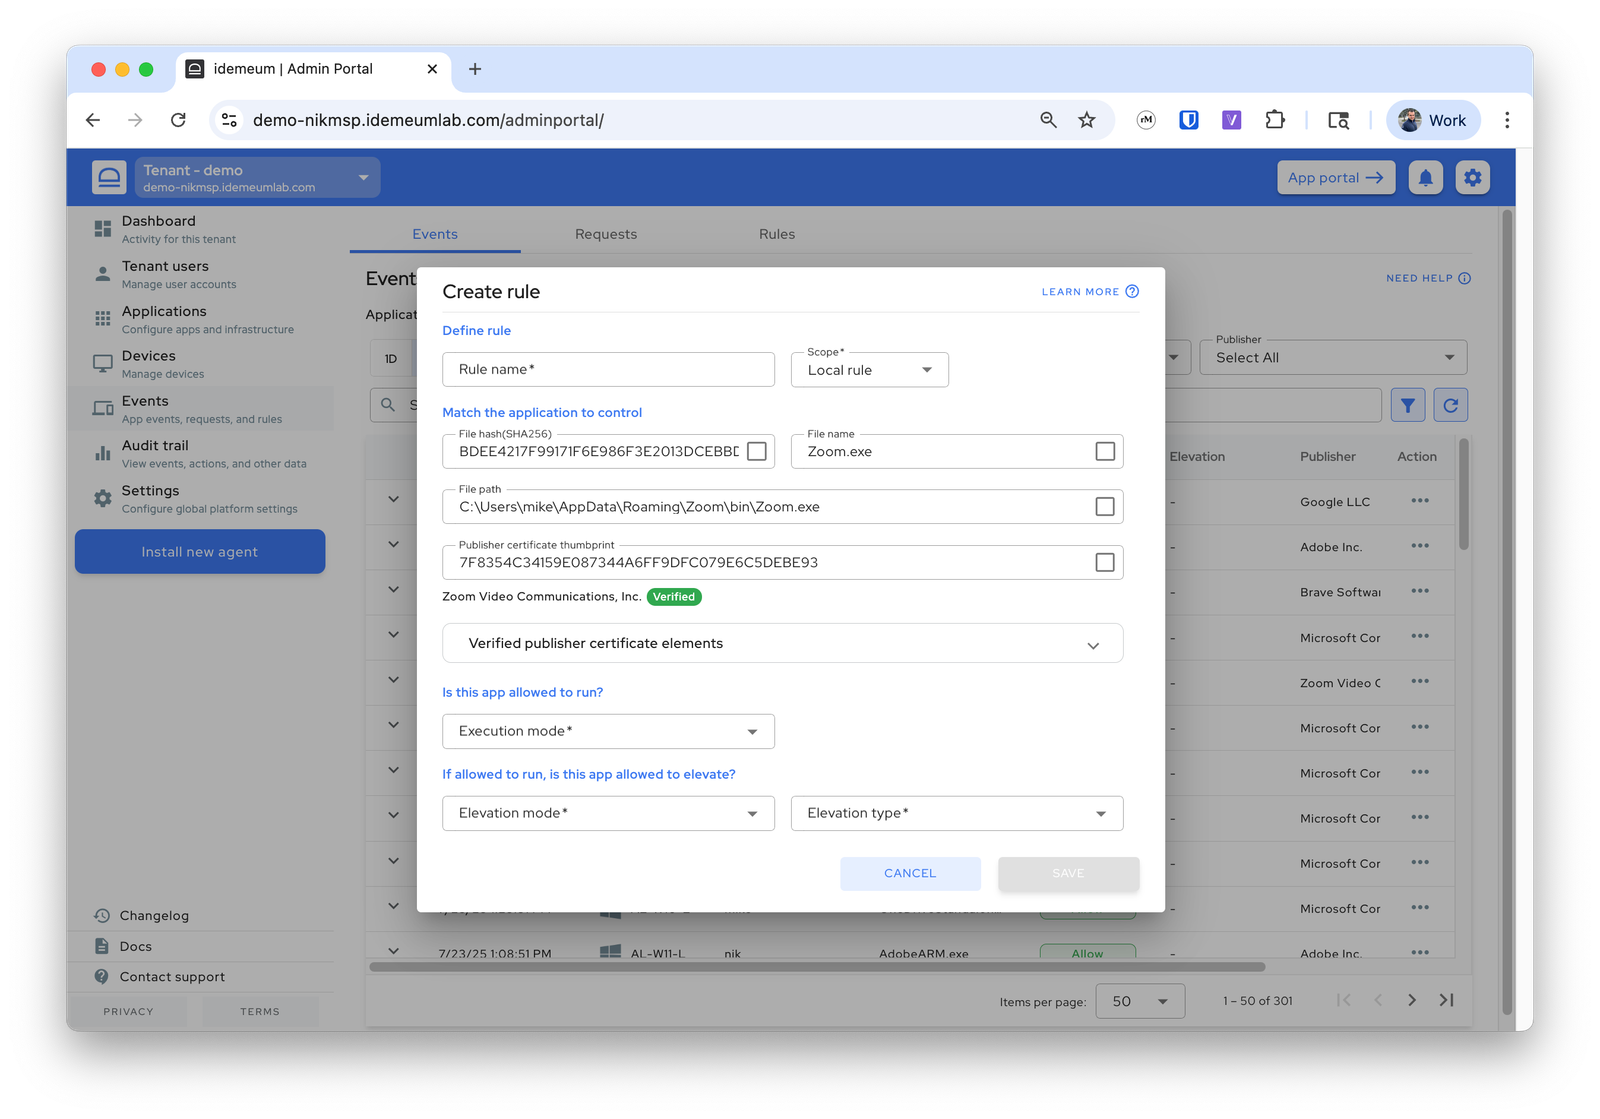Image resolution: width=1600 pixels, height=1119 pixels.
Task: Go to the next page of events
Action: 1411,1000
